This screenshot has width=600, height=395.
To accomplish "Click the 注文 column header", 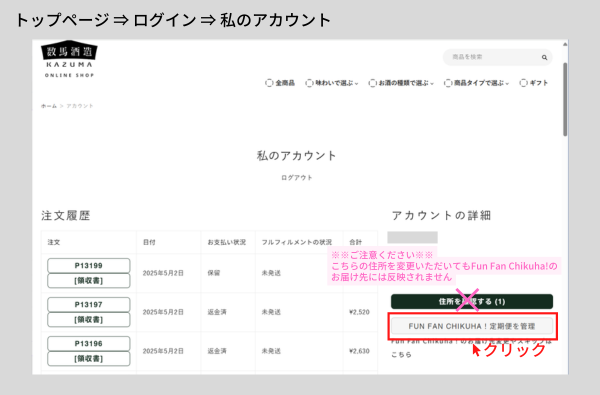I will click(x=54, y=242).
